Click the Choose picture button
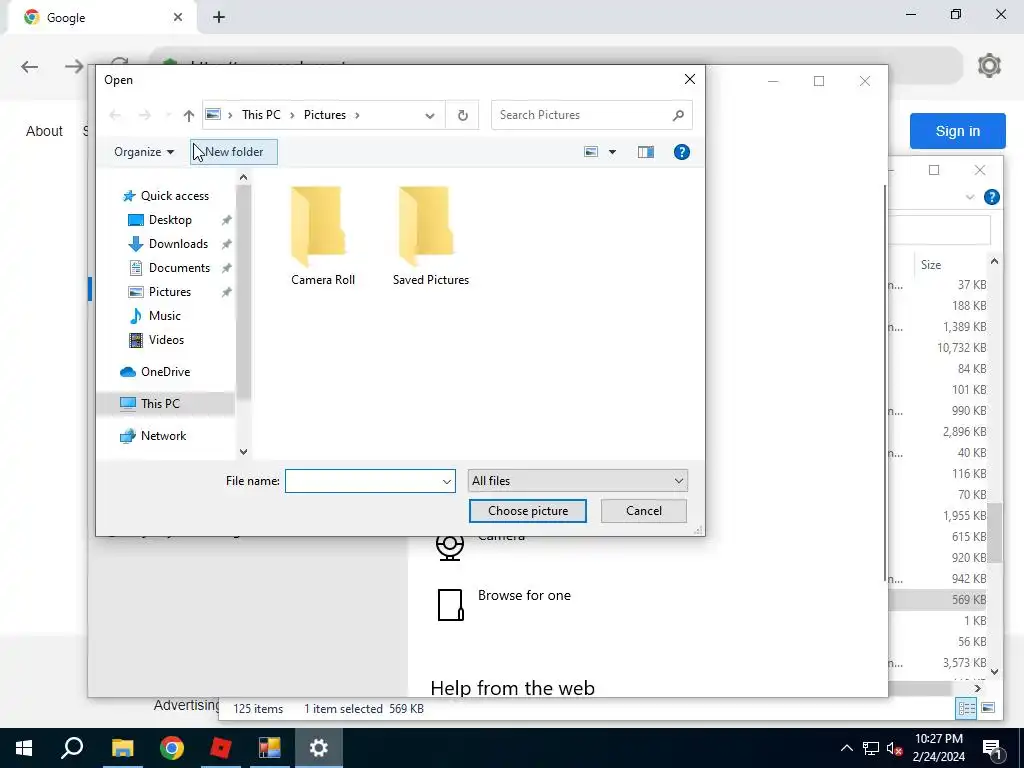The image size is (1024, 768). [x=528, y=511]
